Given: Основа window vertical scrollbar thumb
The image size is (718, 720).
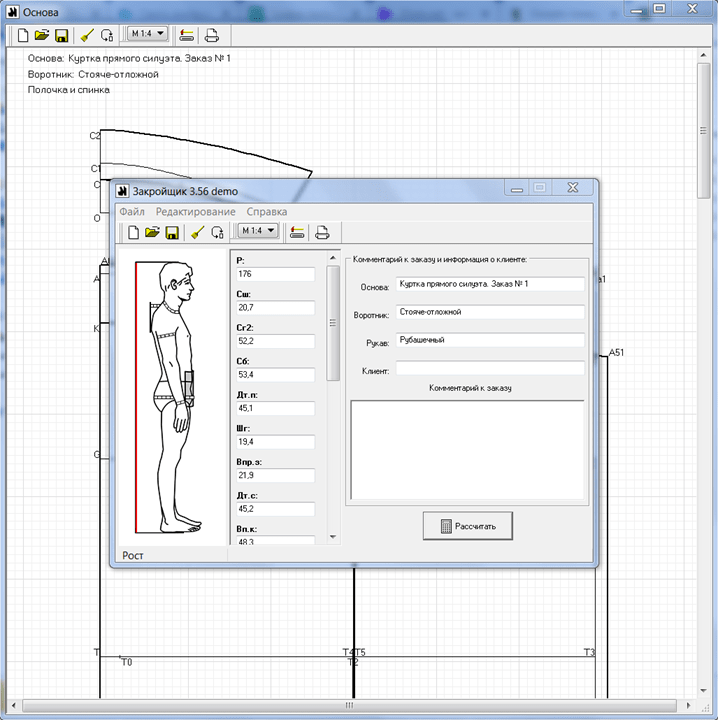Looking at the screenshot, I should pyautogui.click(x=703, y=131).
